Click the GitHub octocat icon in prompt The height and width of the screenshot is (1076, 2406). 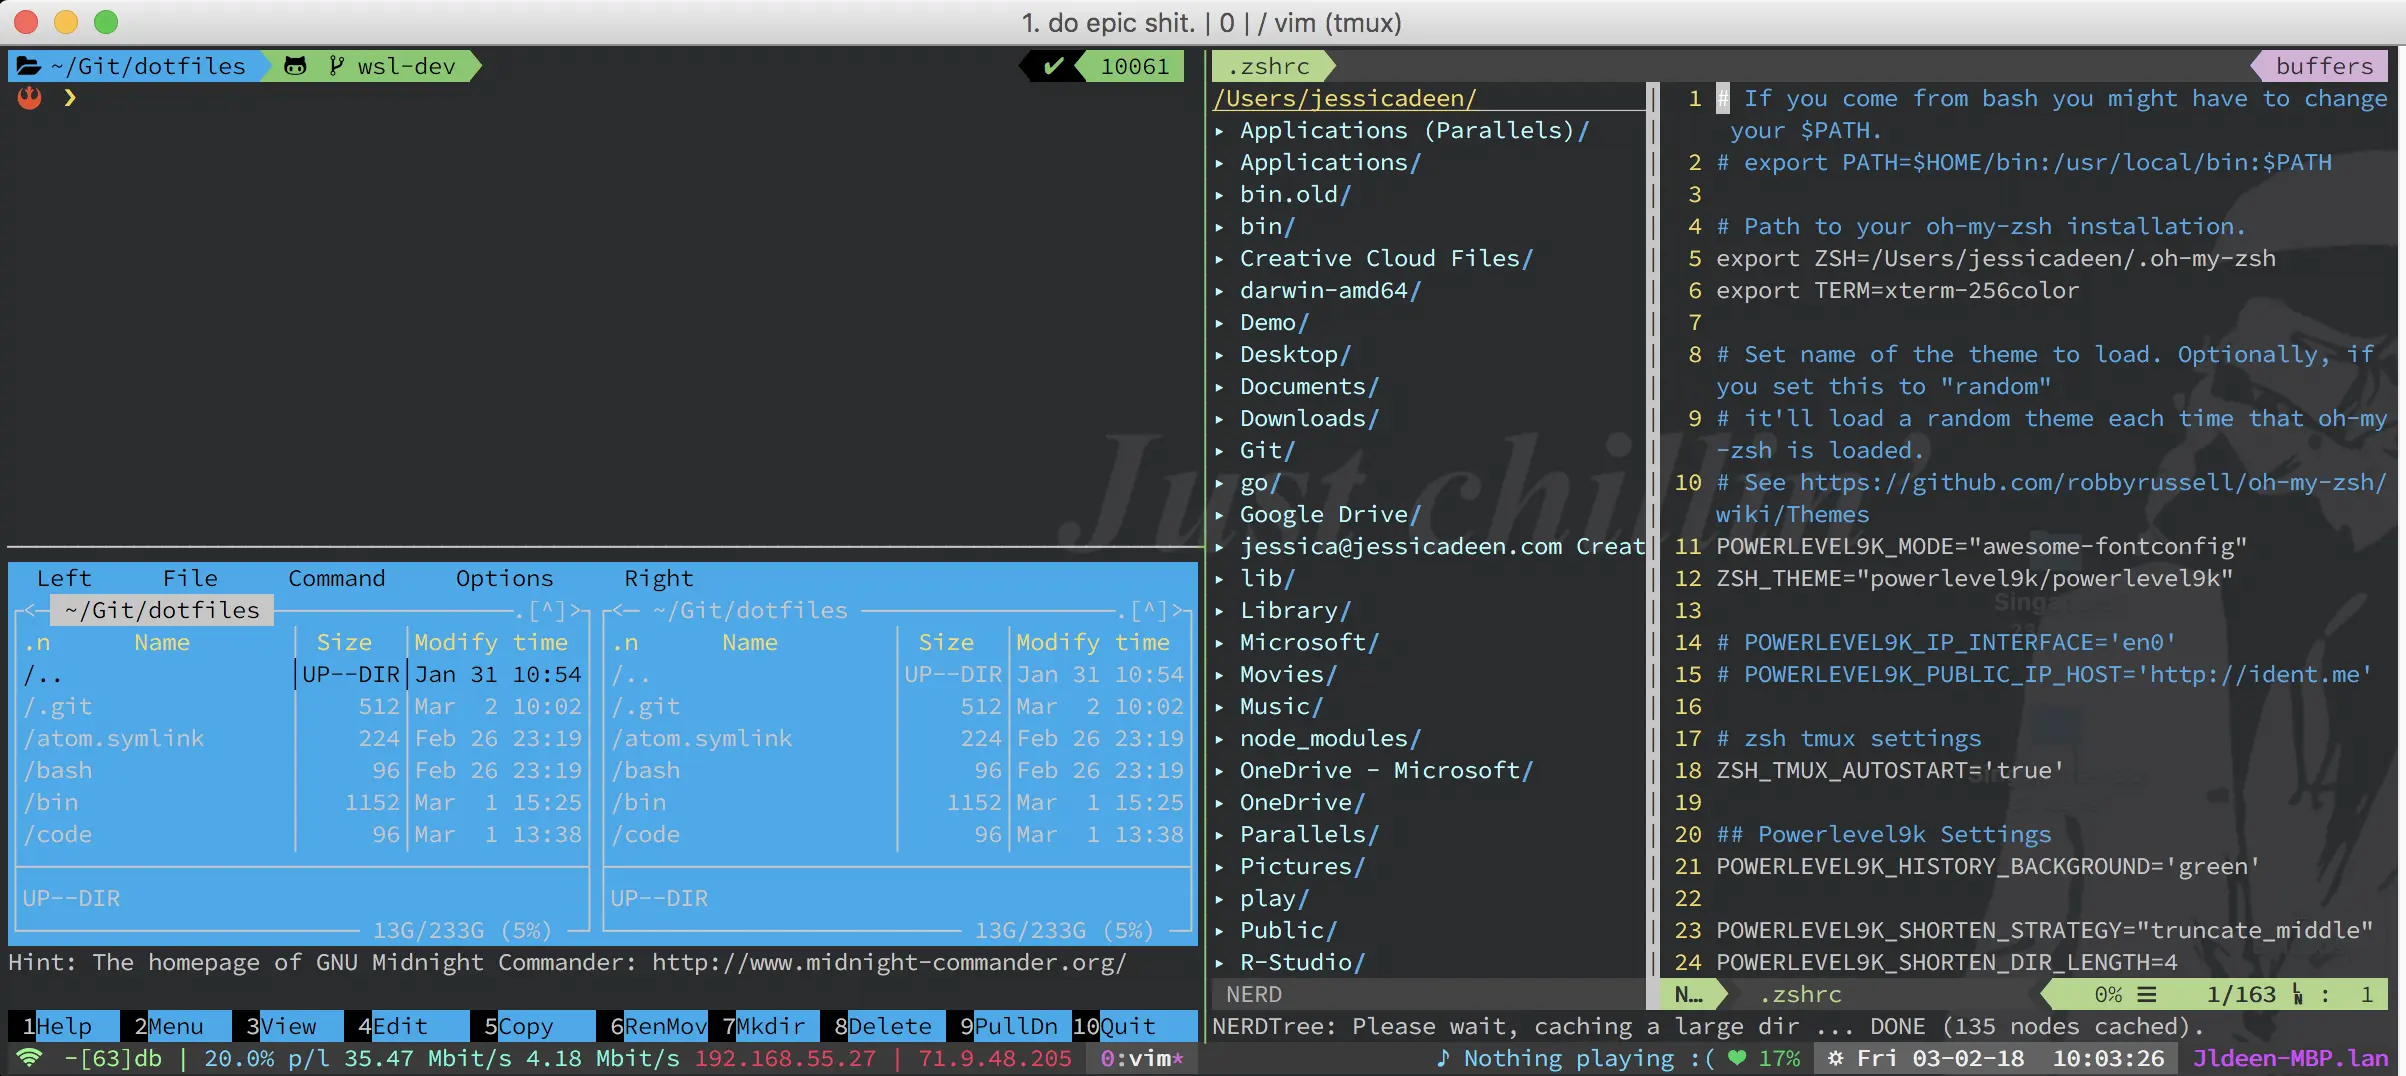[x=295, y=66]
